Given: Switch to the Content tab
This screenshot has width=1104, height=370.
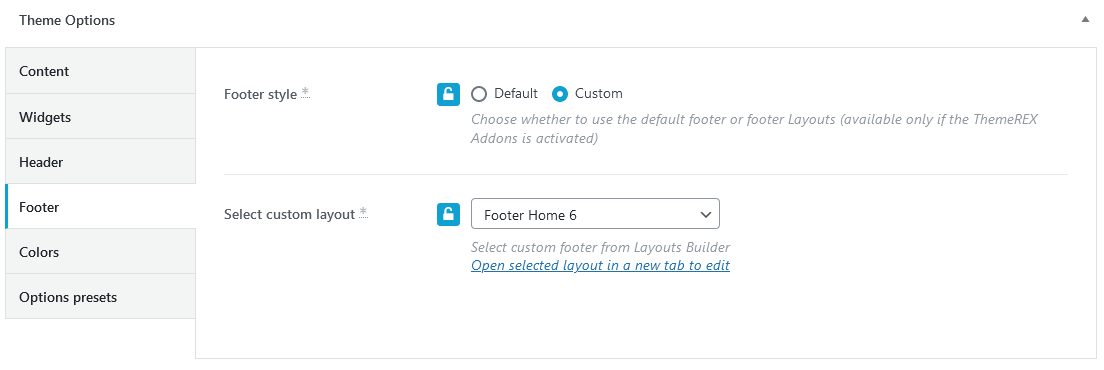Looking at the screenshot, I should point(100,71).
